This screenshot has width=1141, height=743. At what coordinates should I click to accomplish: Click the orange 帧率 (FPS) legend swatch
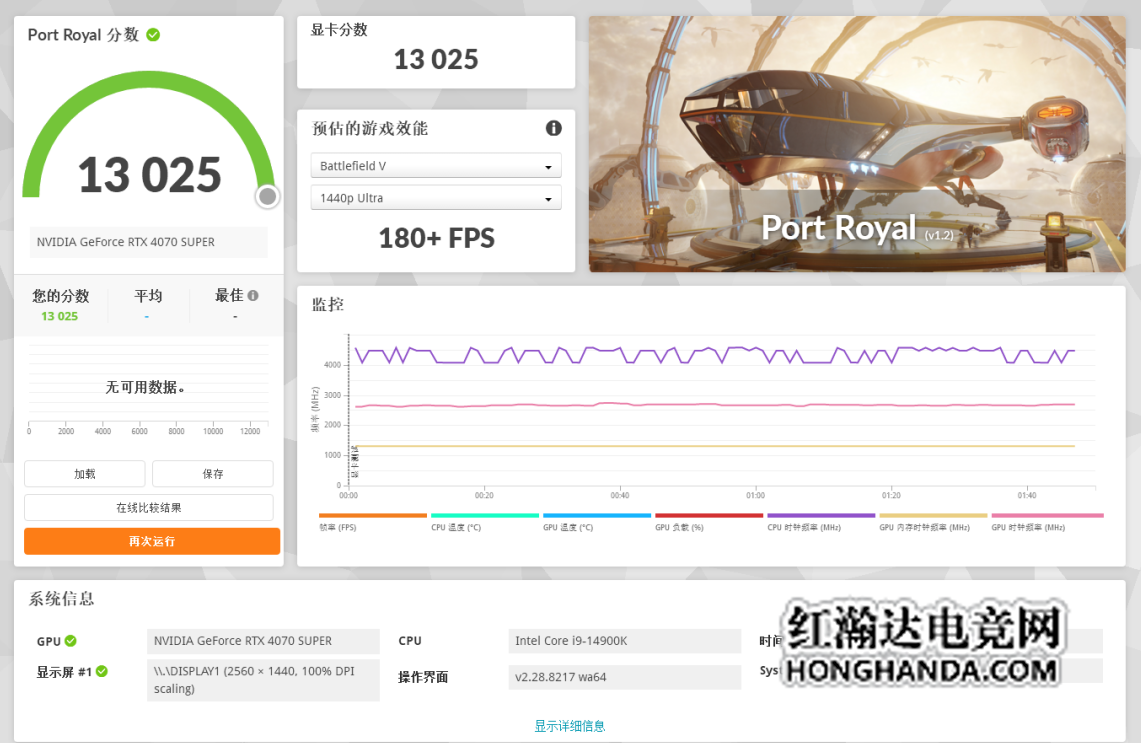372,516
